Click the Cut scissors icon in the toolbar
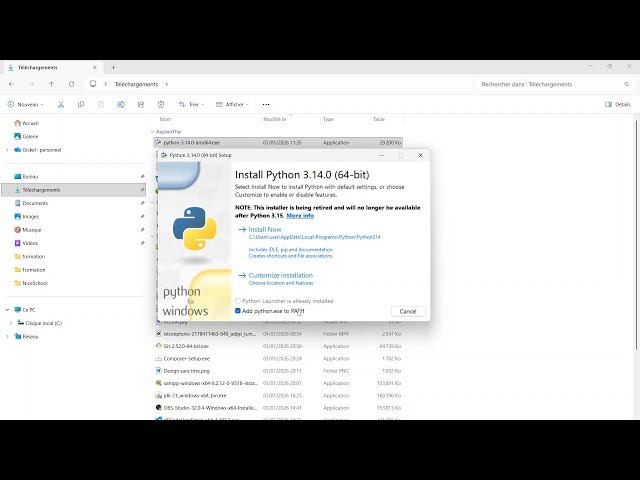 61,104
